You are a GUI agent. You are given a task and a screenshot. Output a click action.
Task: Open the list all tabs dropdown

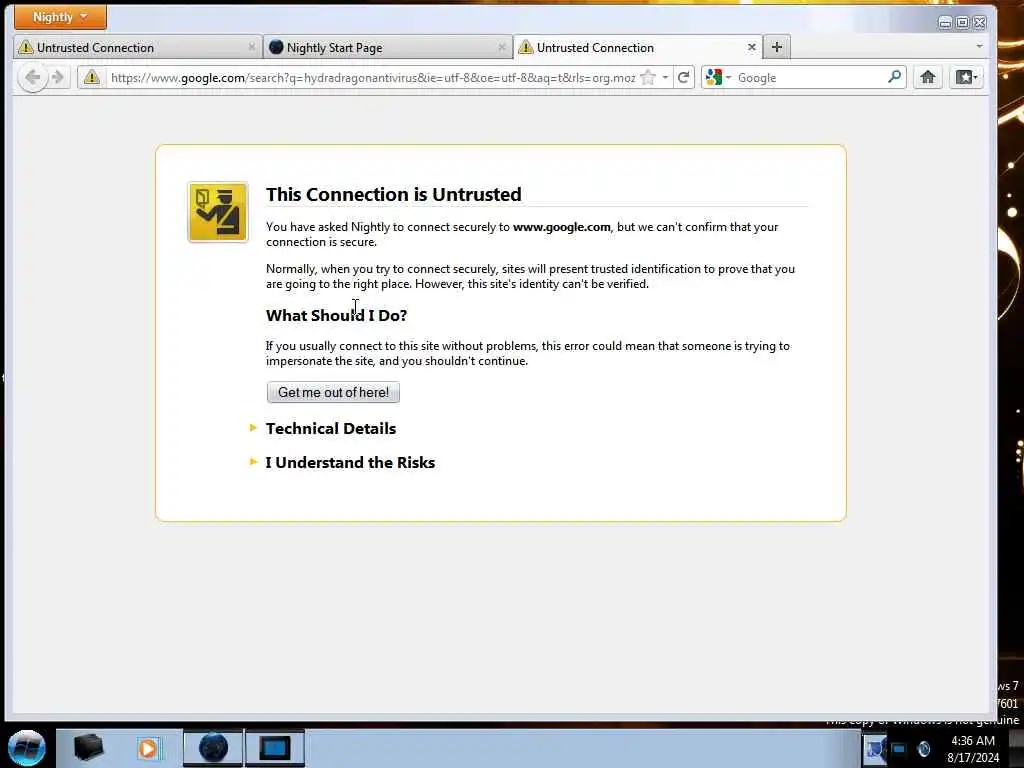pos(979,46)
